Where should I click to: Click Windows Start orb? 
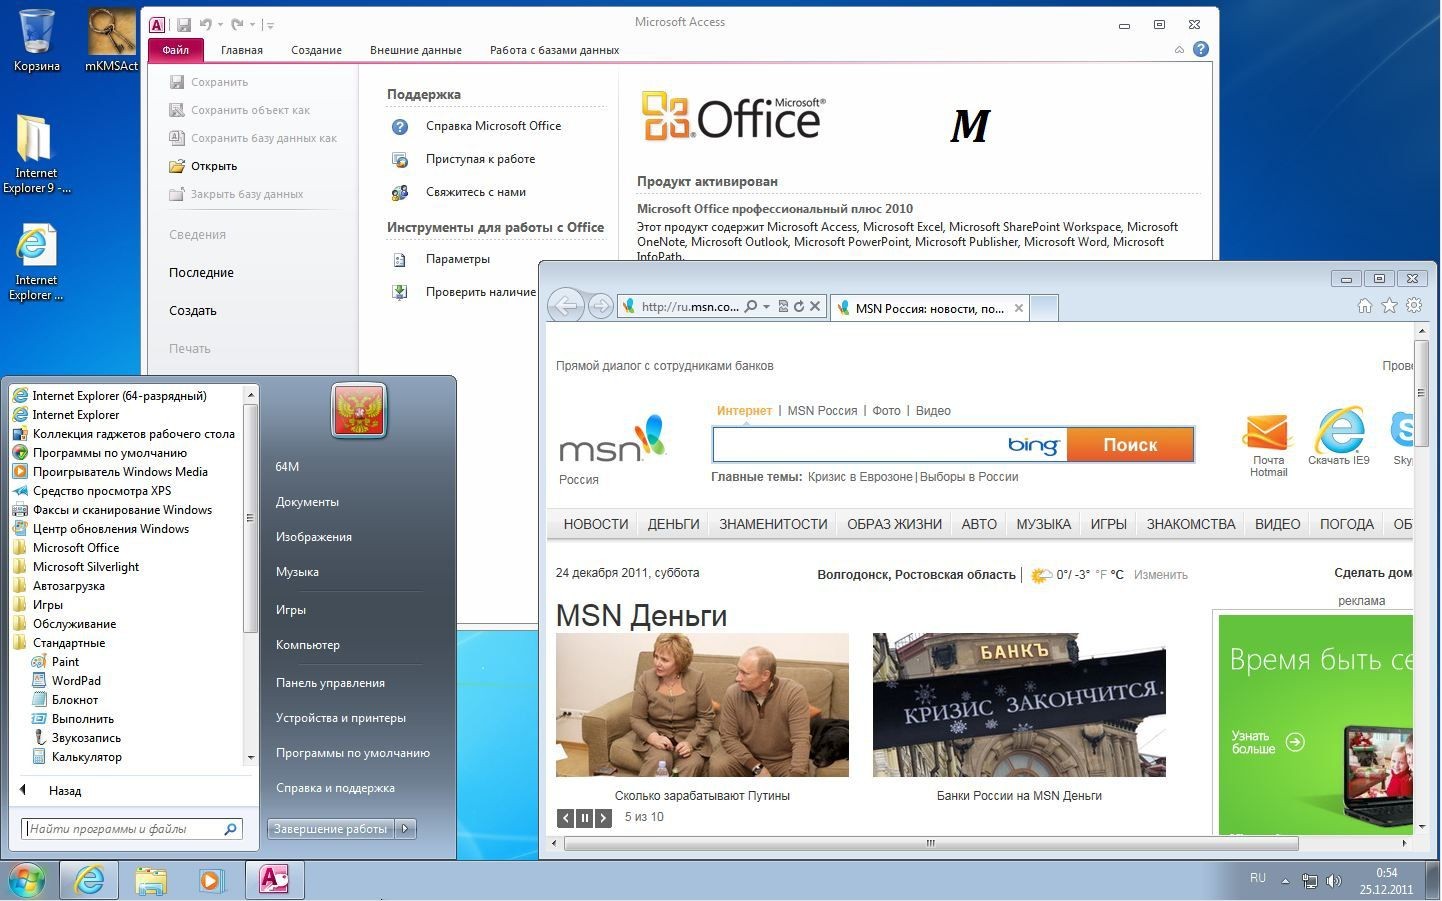pyautogui.click(x=27, y=880)
